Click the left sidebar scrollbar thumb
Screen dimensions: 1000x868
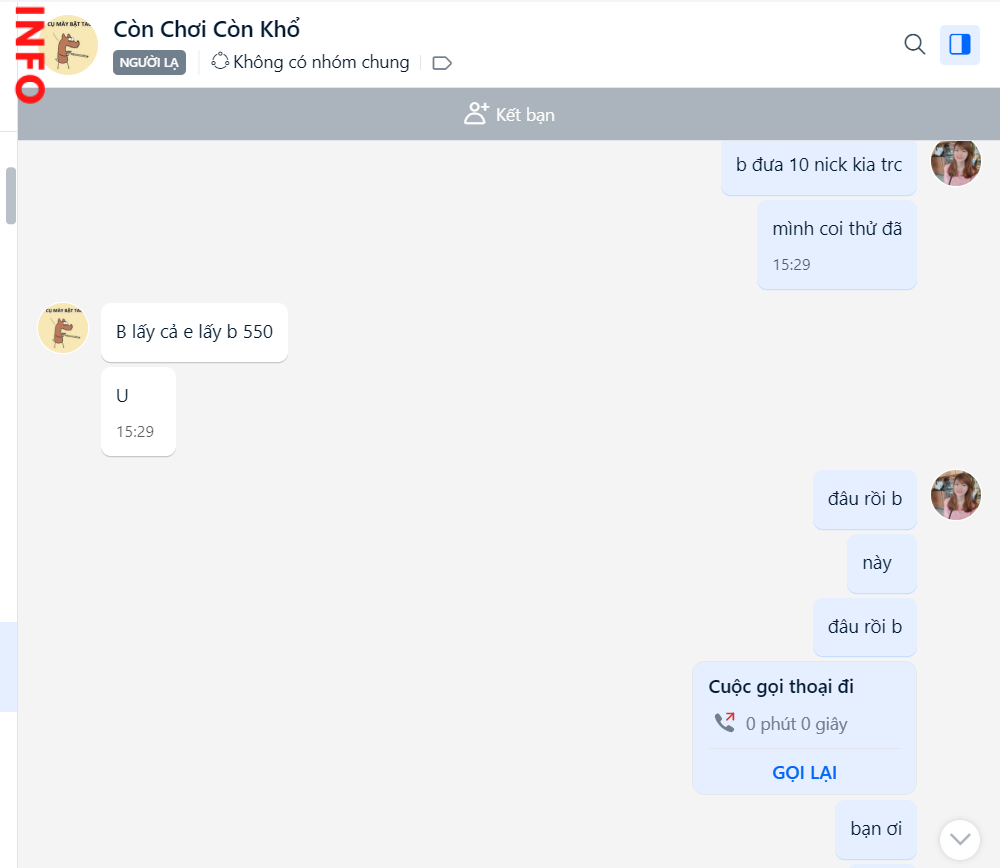pyautogui.click(x=11, y=195)
